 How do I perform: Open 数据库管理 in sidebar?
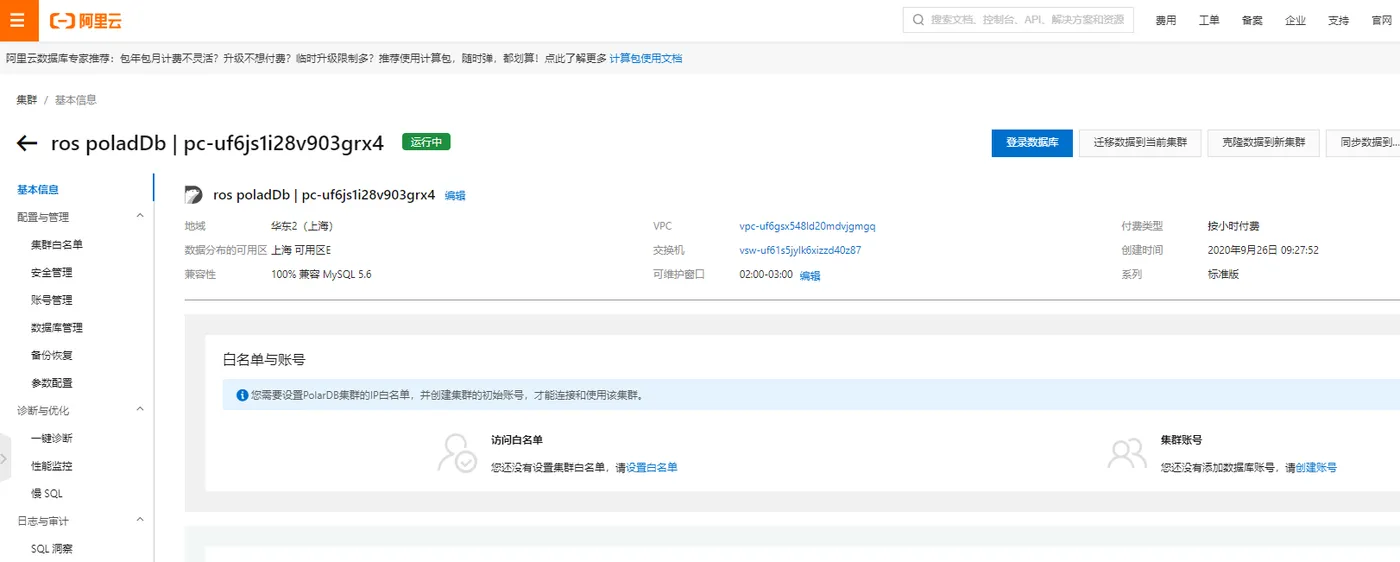click(57, 327)
